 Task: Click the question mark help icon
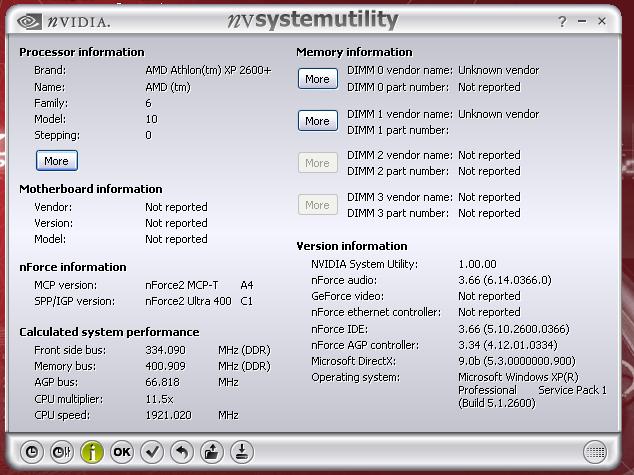point(562,21)
